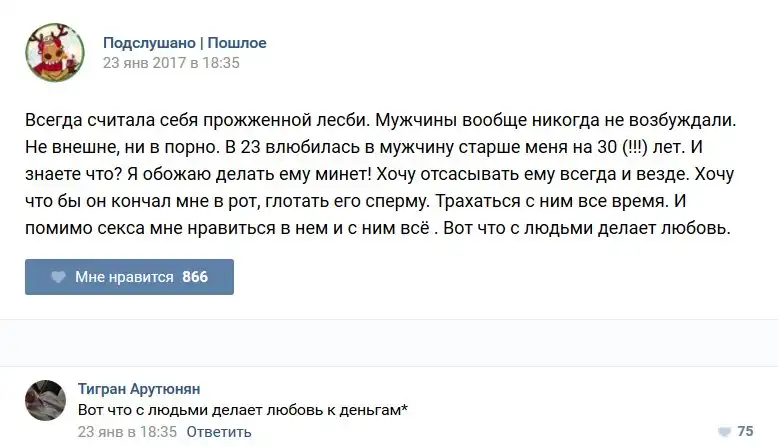
Task: Click the comment timestamp "23 янв в 18:35"
Action: [127, 432]
